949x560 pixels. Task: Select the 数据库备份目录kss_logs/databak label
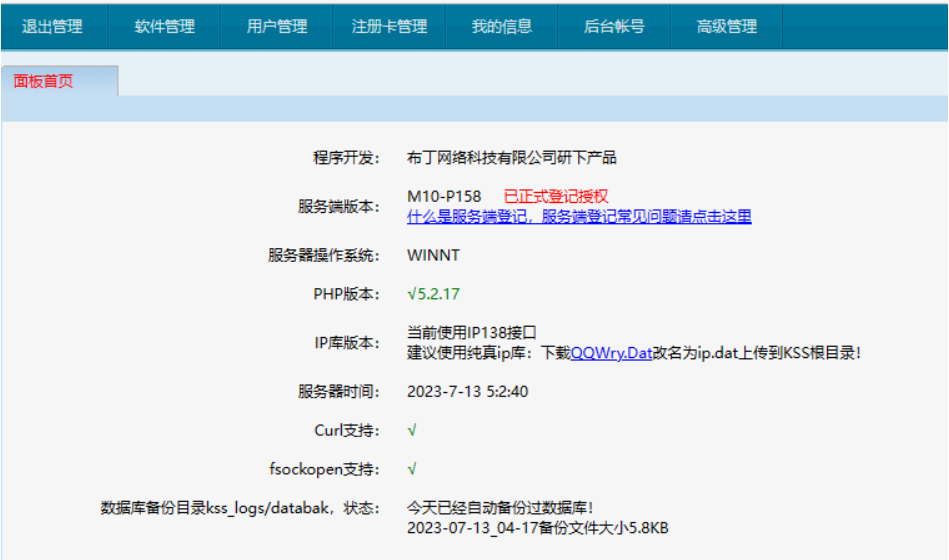240,507
